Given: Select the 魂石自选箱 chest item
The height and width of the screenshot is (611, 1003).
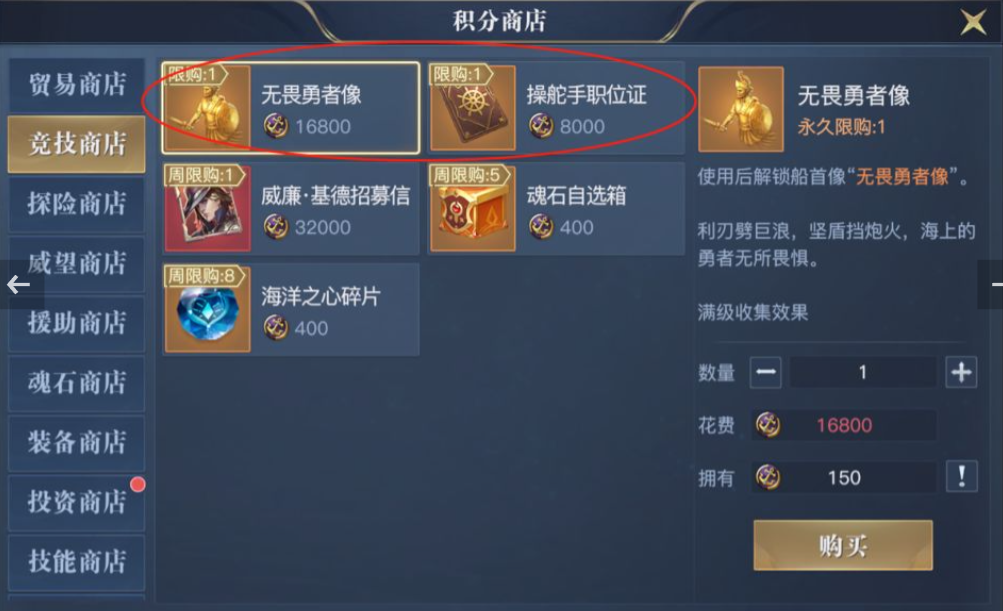Looking at the screenshot, I should click(x=557, y=209).
